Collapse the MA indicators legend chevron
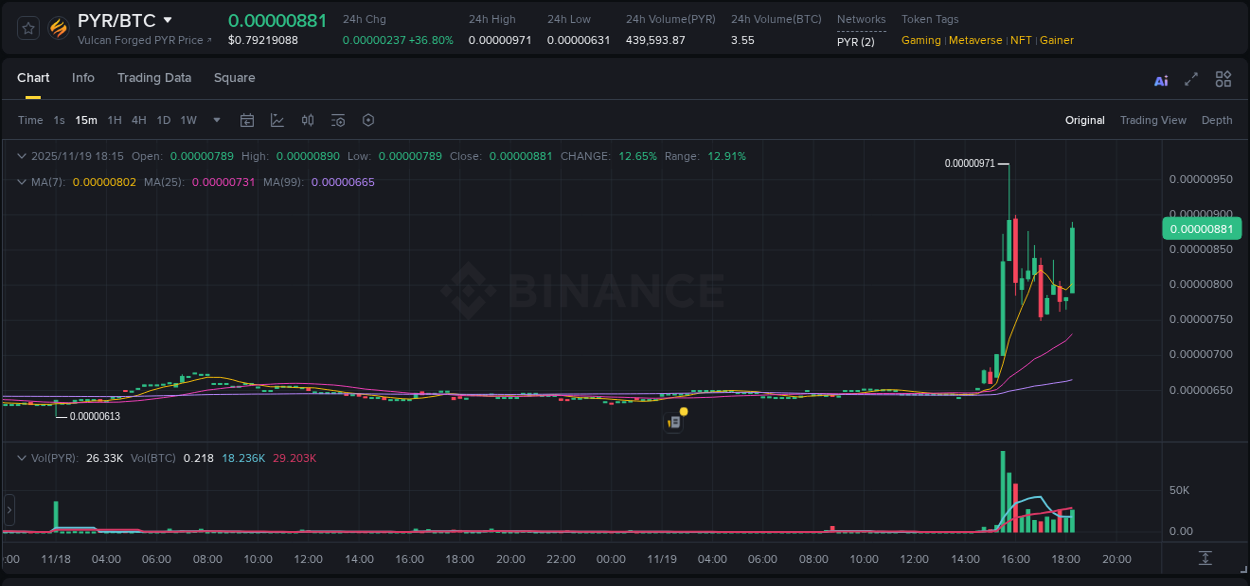1250x586 pixels. coord(22,182)
